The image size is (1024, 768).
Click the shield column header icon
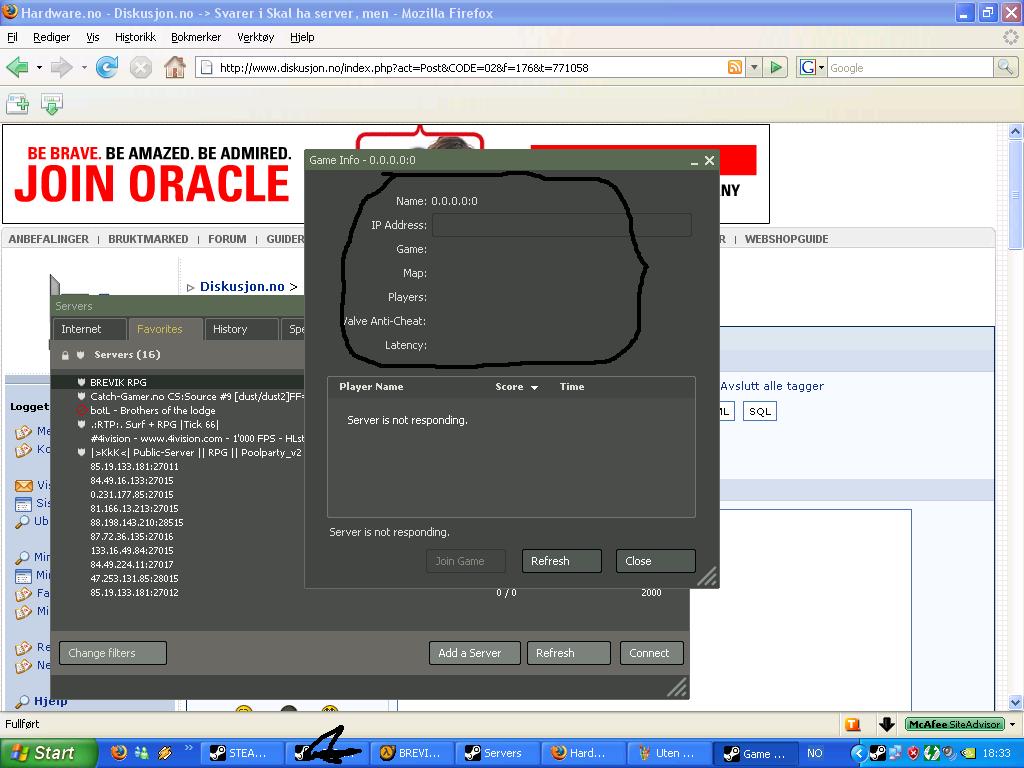click(x=81, y=355)
